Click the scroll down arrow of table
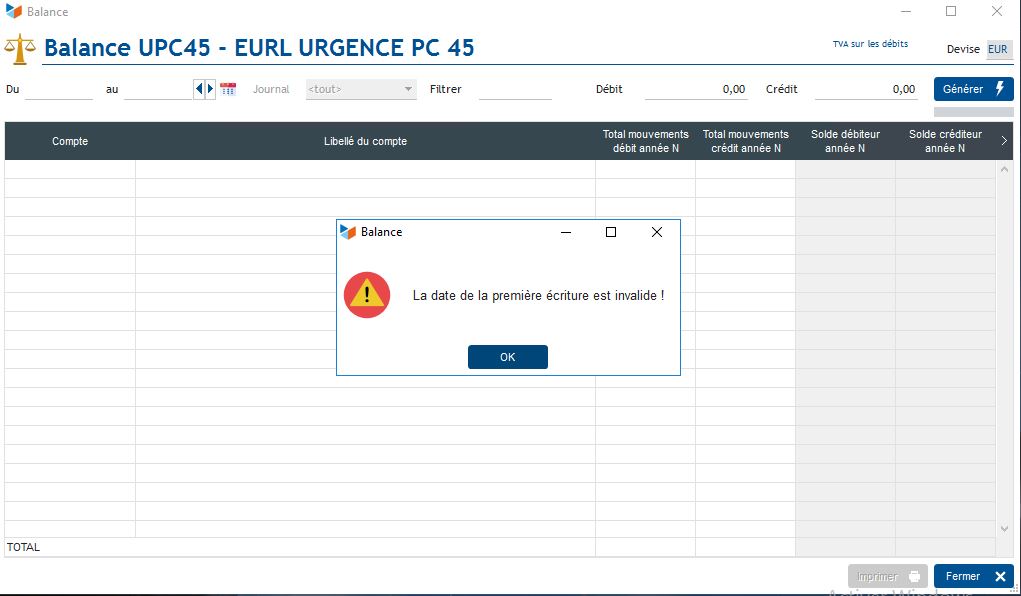This screenshot has height=596, width=1021. (x=1004, y=528)
